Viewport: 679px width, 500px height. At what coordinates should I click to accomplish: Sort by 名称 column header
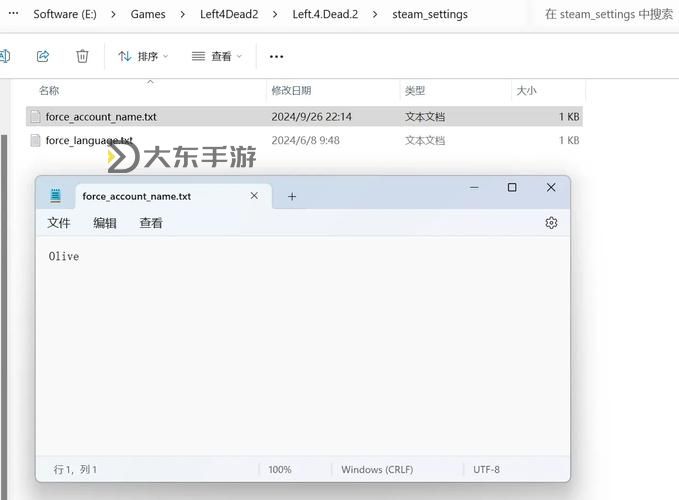click(x=49, y=90)
